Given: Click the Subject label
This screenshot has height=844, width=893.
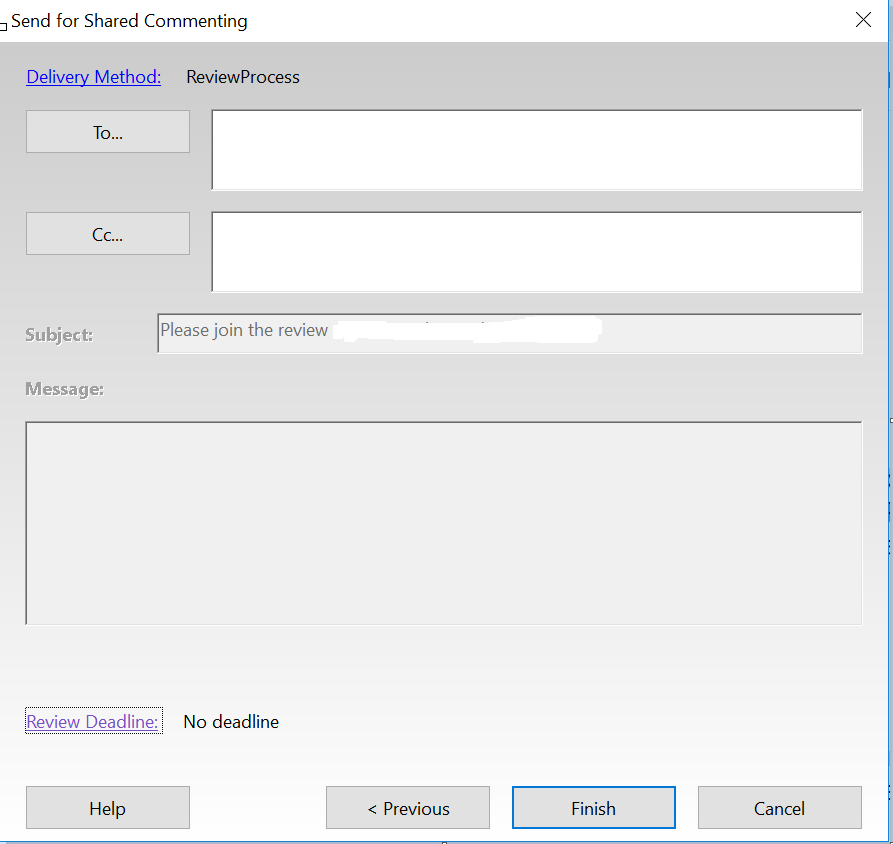Looking at the screenshot, I should [58, 335].
